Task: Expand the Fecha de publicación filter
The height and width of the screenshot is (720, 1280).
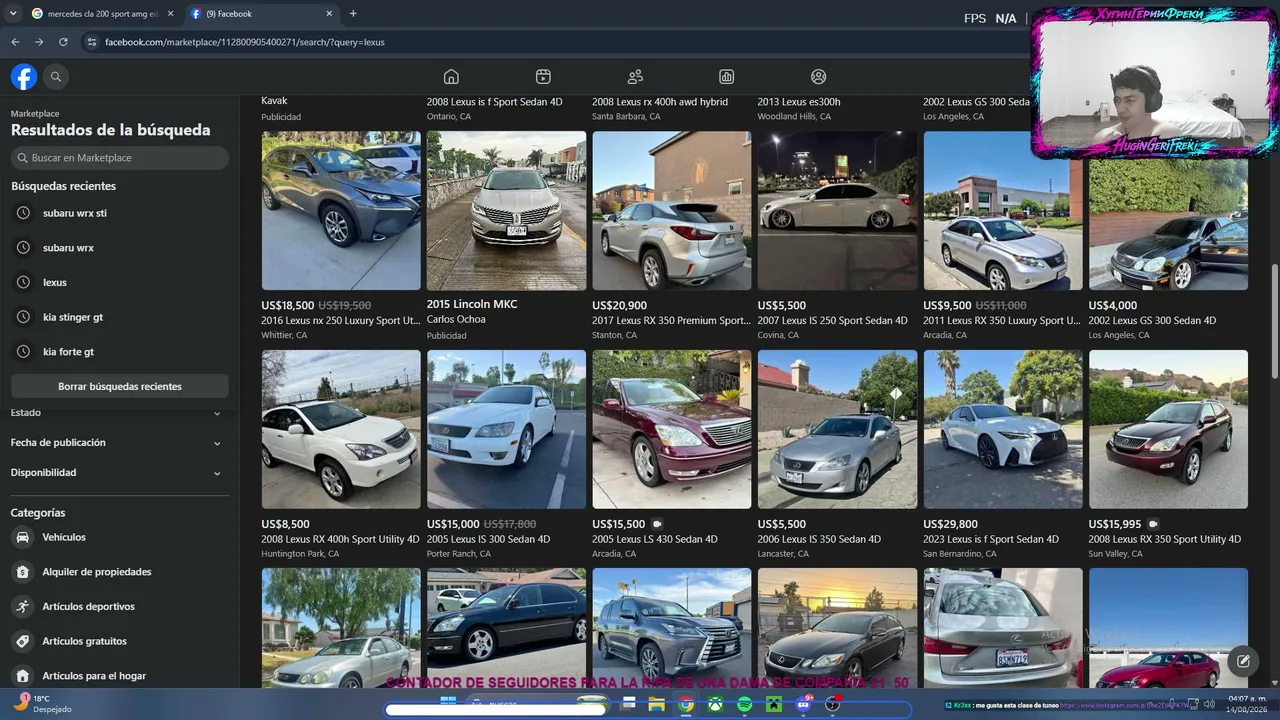Action: click(119, 443)
